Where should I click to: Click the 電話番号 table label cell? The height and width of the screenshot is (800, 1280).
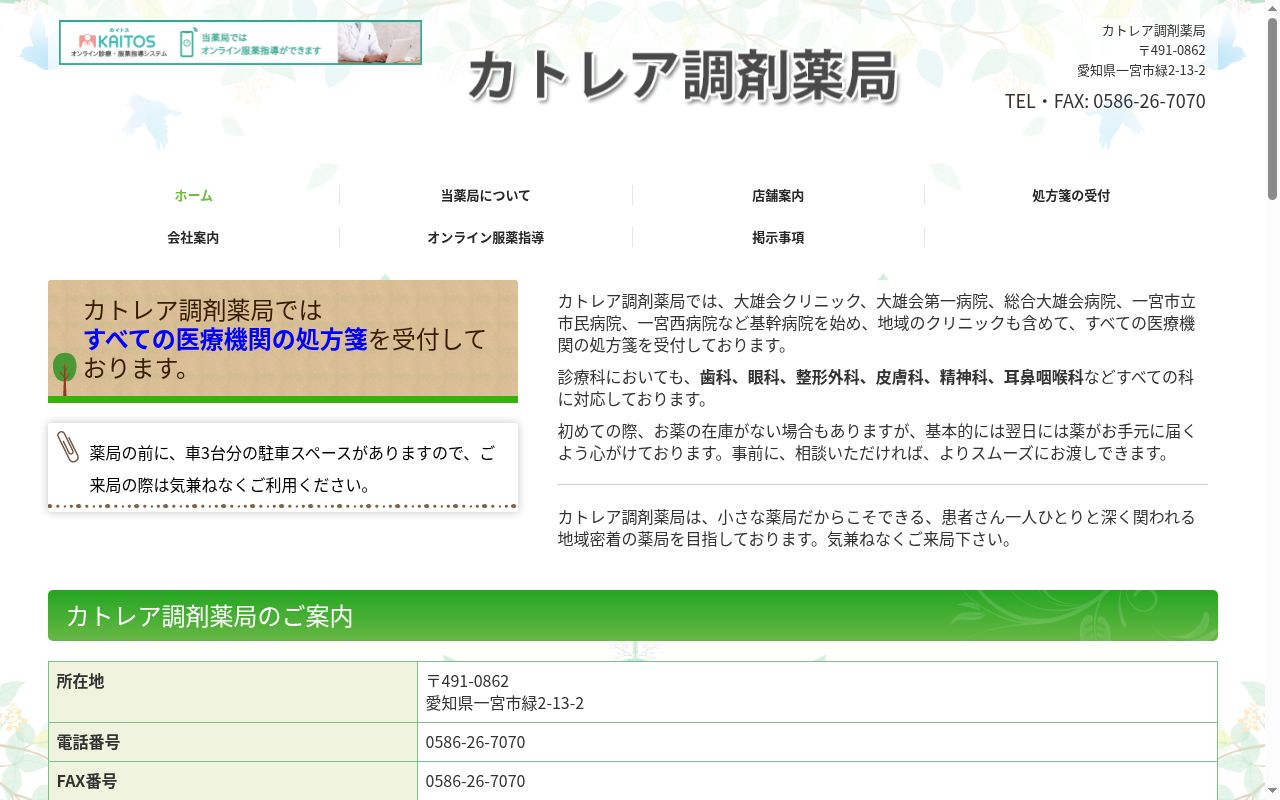tap(233, 742)
